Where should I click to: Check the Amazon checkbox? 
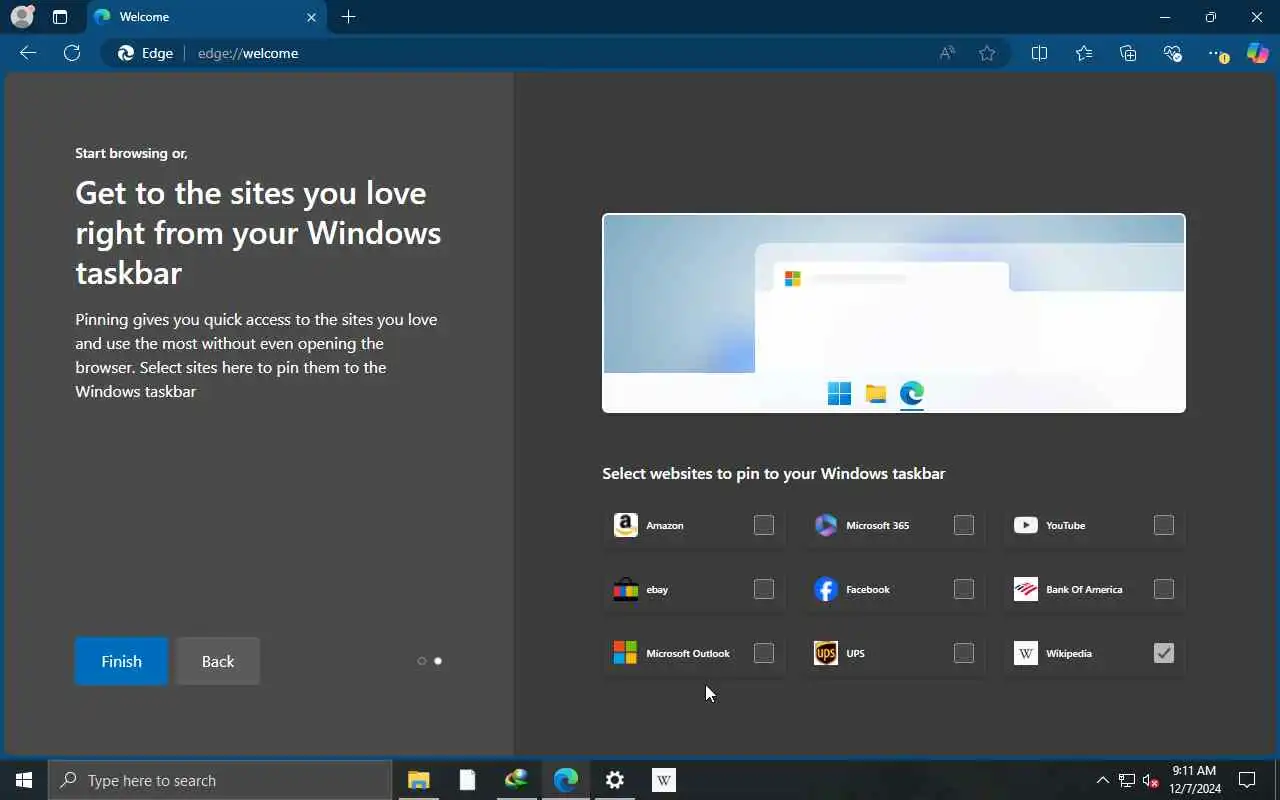click(764, 525)
